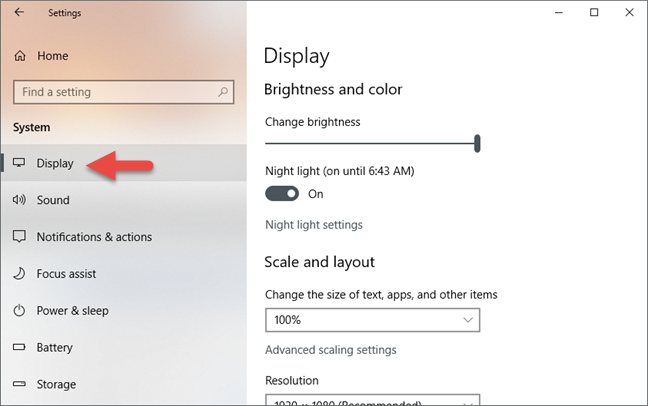
Task: Turn off the Night light toggle
Action: pos(282,193)
